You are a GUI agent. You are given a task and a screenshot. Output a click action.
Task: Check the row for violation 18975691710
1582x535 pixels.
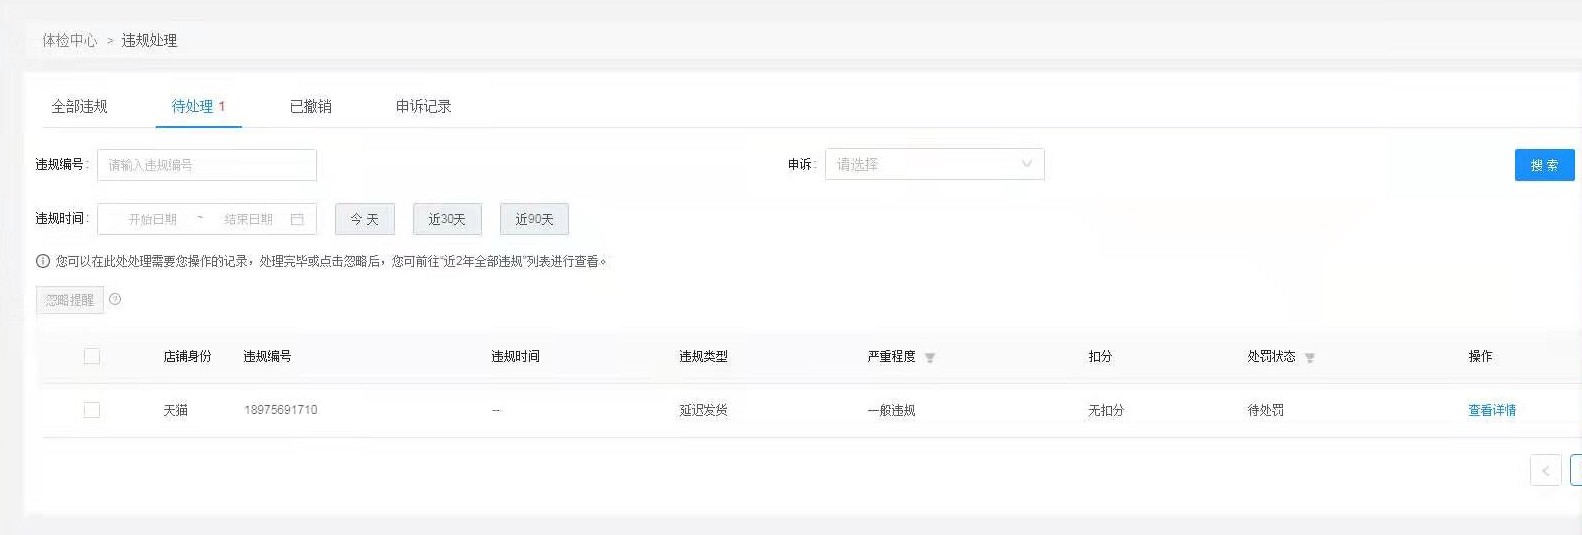(92, 410)
